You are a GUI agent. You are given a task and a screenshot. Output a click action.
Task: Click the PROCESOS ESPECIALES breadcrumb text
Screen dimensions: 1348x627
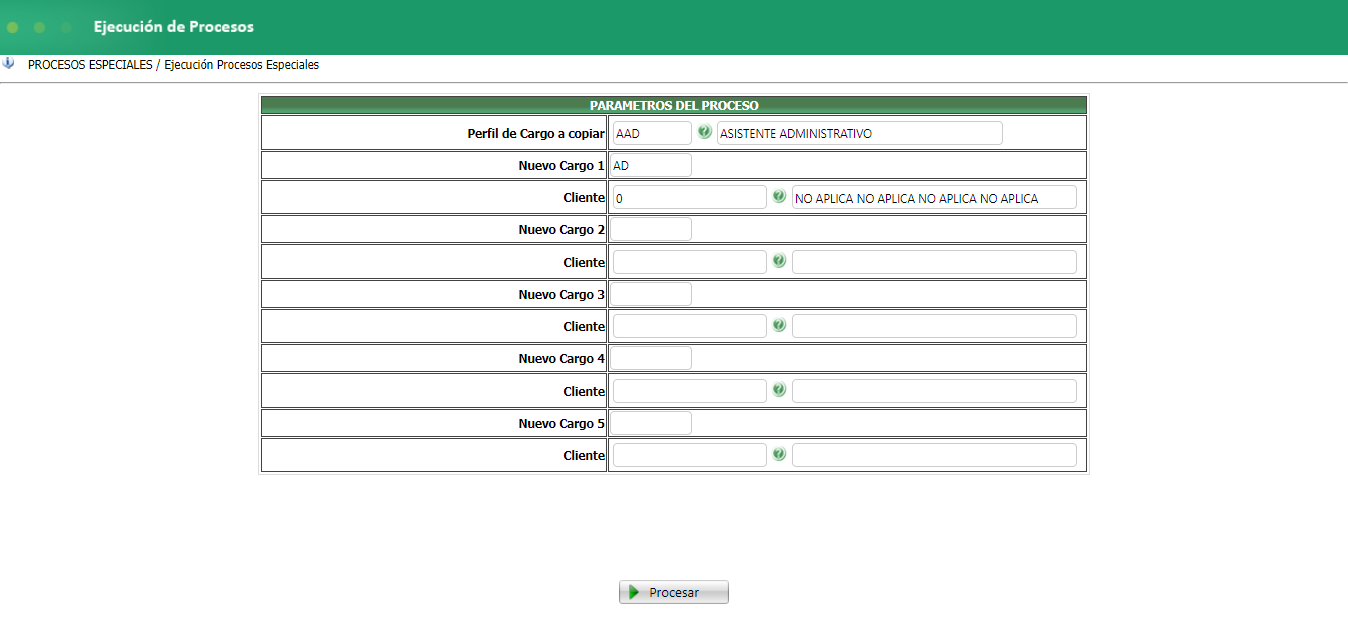[x=90, y=64]
